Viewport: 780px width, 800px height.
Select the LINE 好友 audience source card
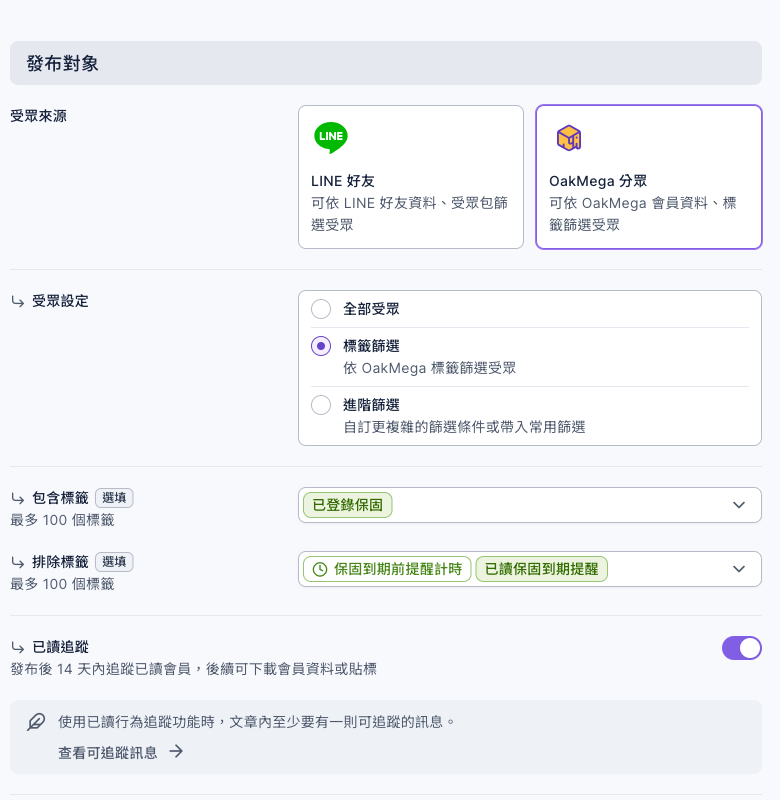(x=411, y=177)
